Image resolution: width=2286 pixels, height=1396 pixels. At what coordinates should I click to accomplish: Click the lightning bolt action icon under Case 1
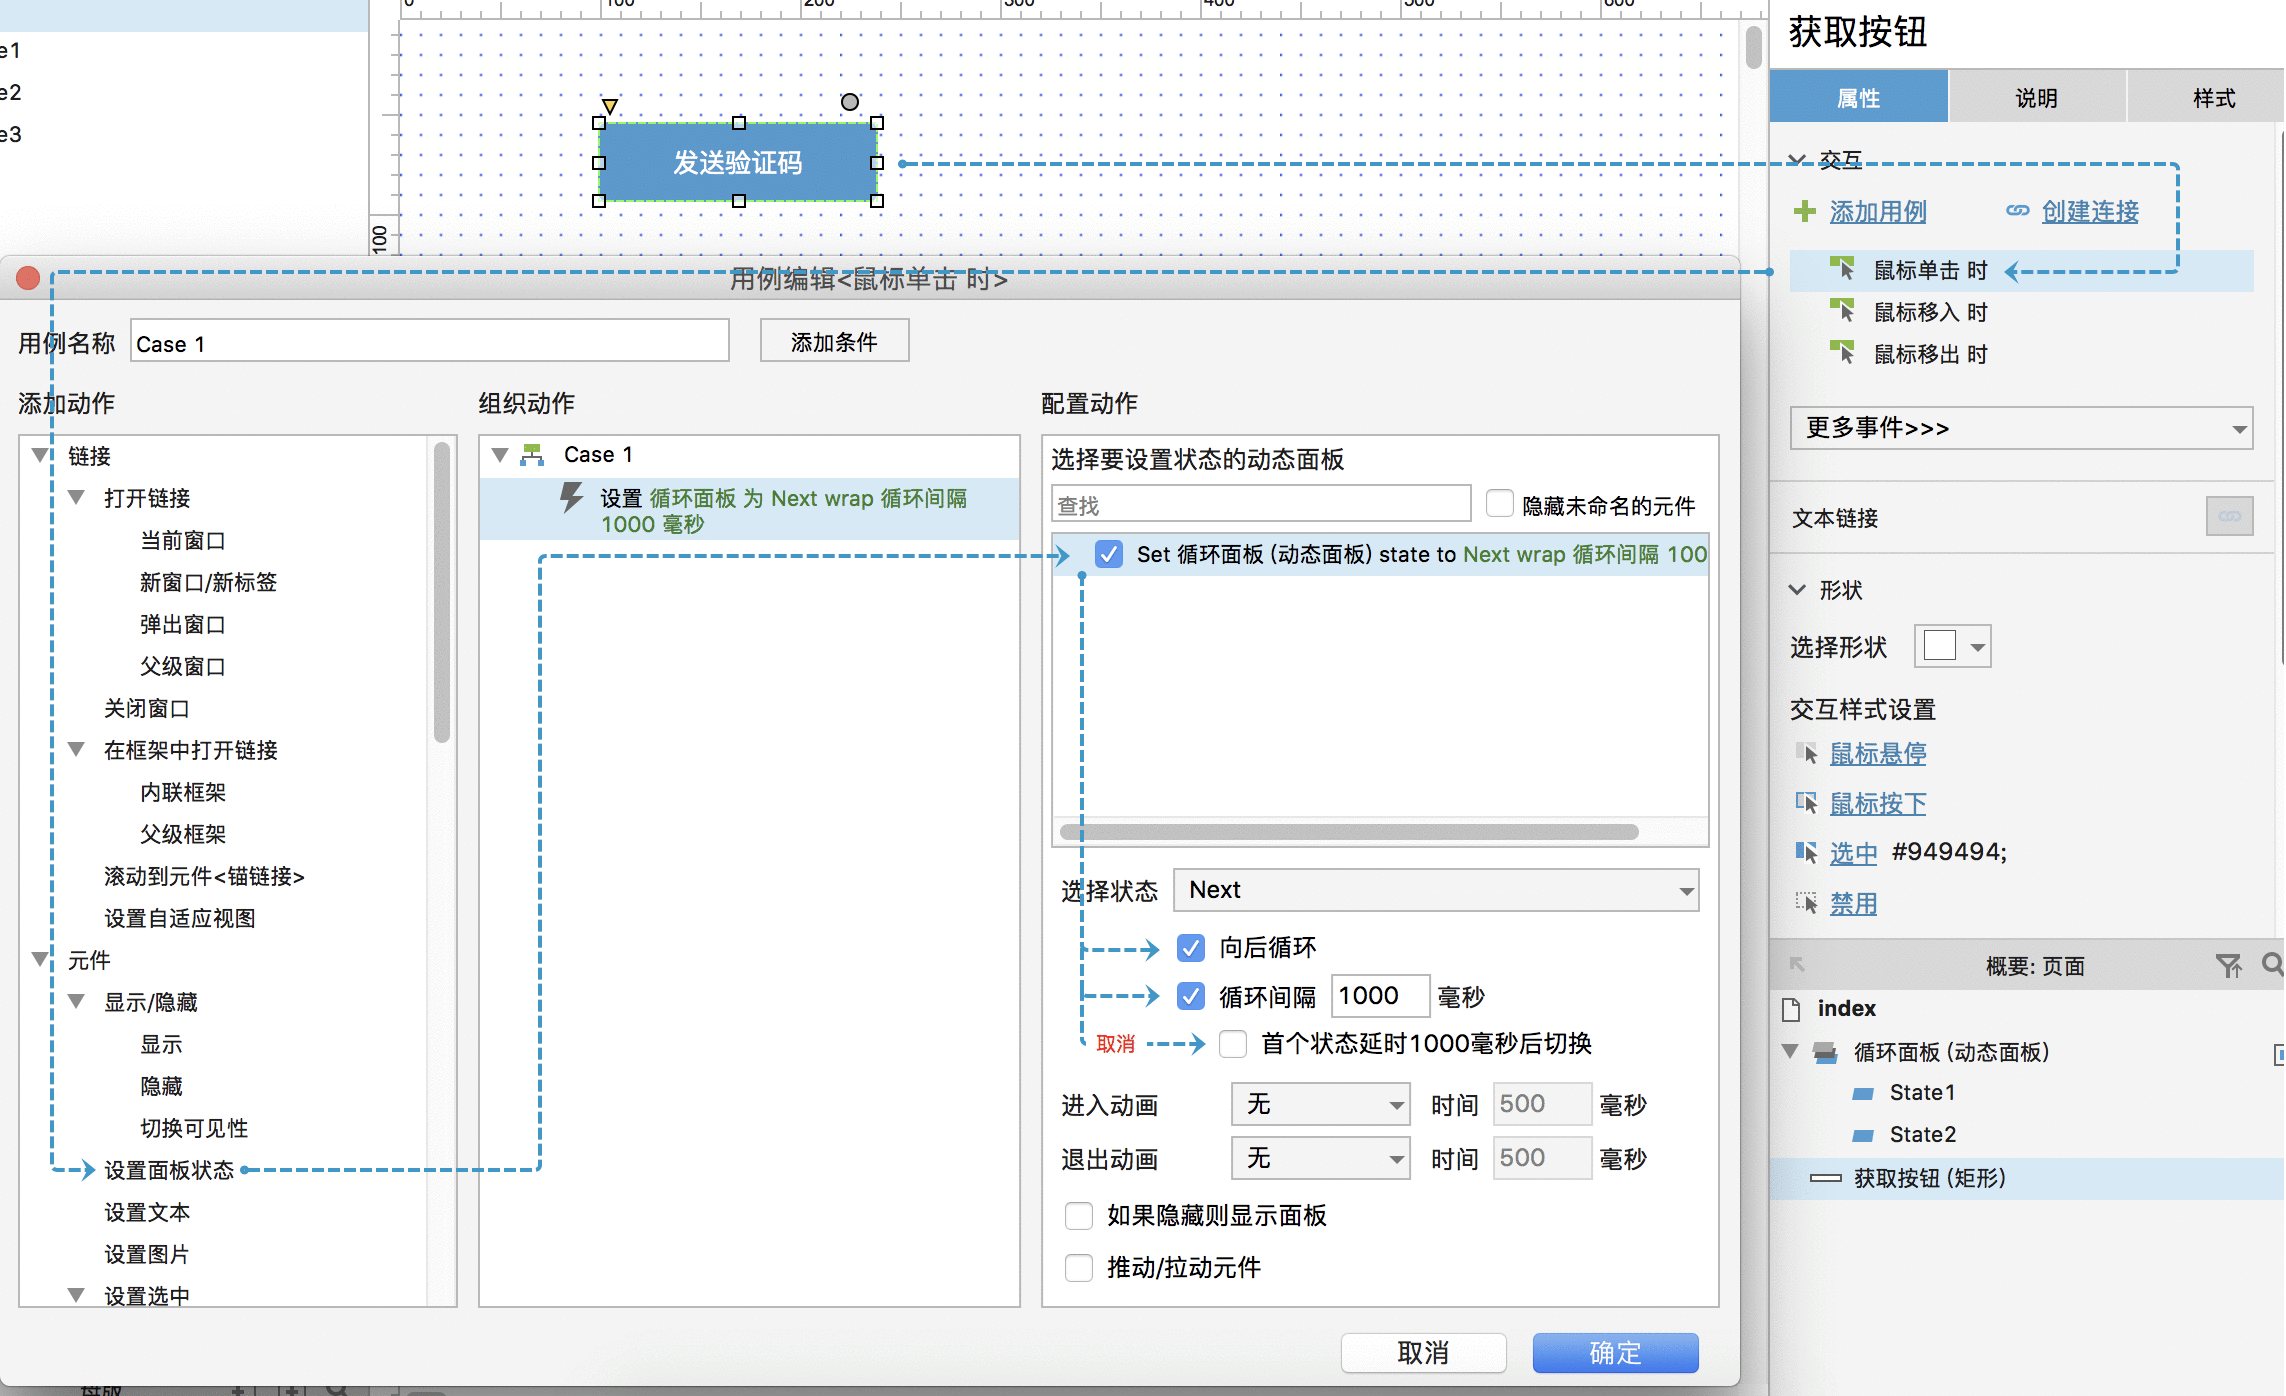pyautogui.click(x=571, y=497)
